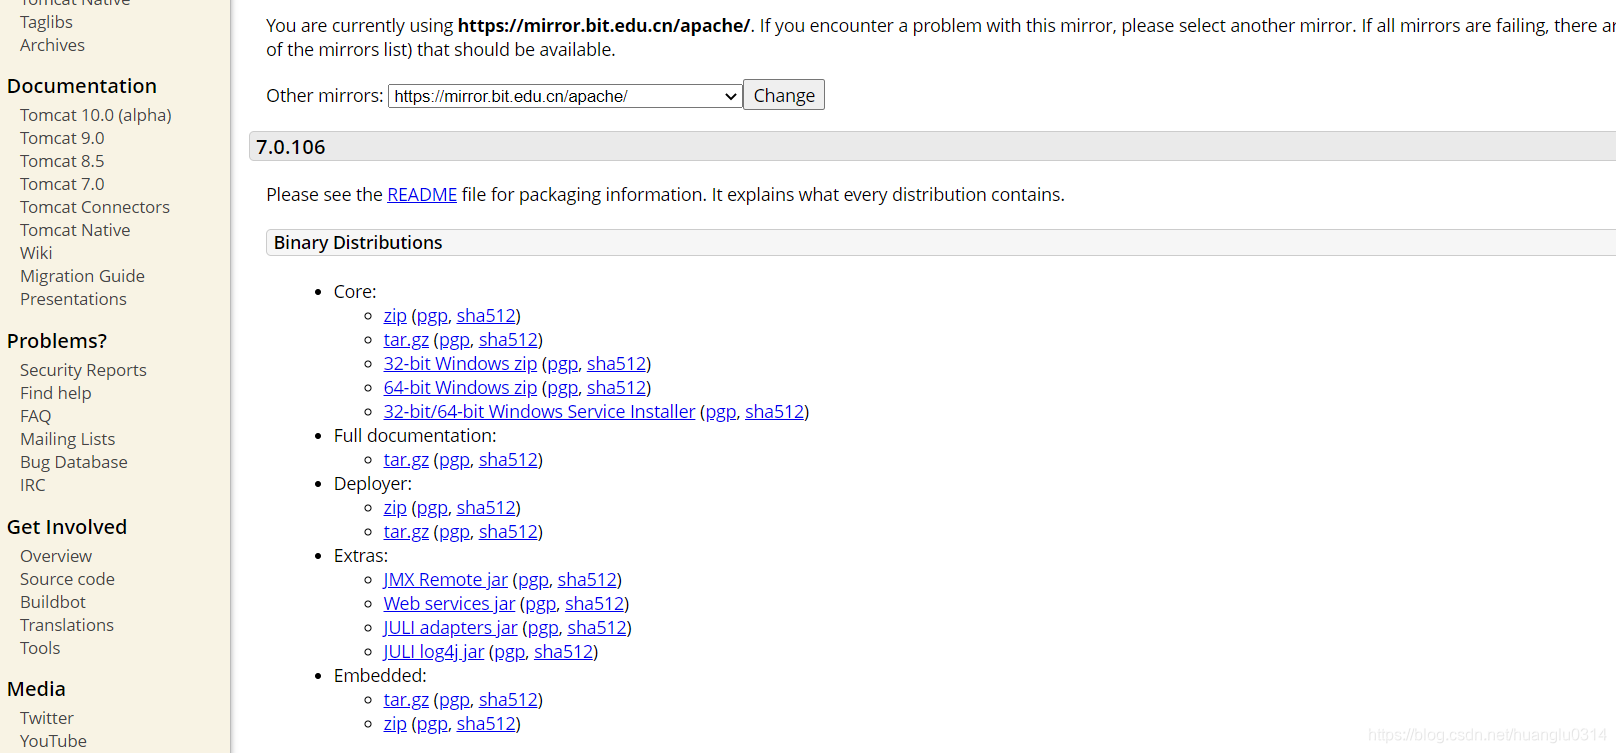Open Bug Database link
This screenshot has width=1616, height=753.
74,462
